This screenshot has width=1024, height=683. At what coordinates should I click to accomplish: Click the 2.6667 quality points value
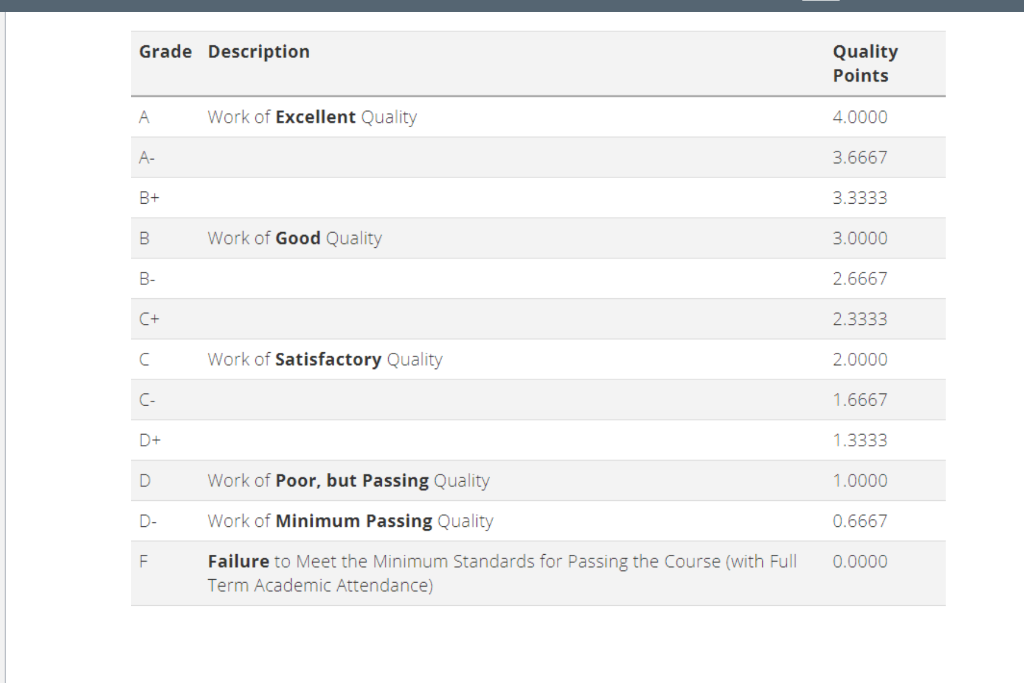[x=860, y=279]
